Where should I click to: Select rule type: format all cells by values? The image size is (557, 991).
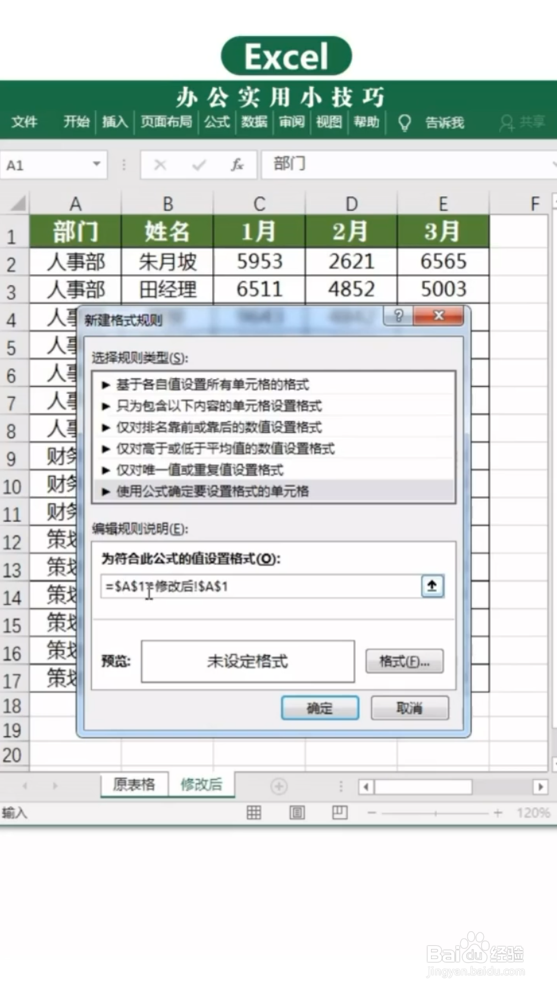click(x=273, y=384)
